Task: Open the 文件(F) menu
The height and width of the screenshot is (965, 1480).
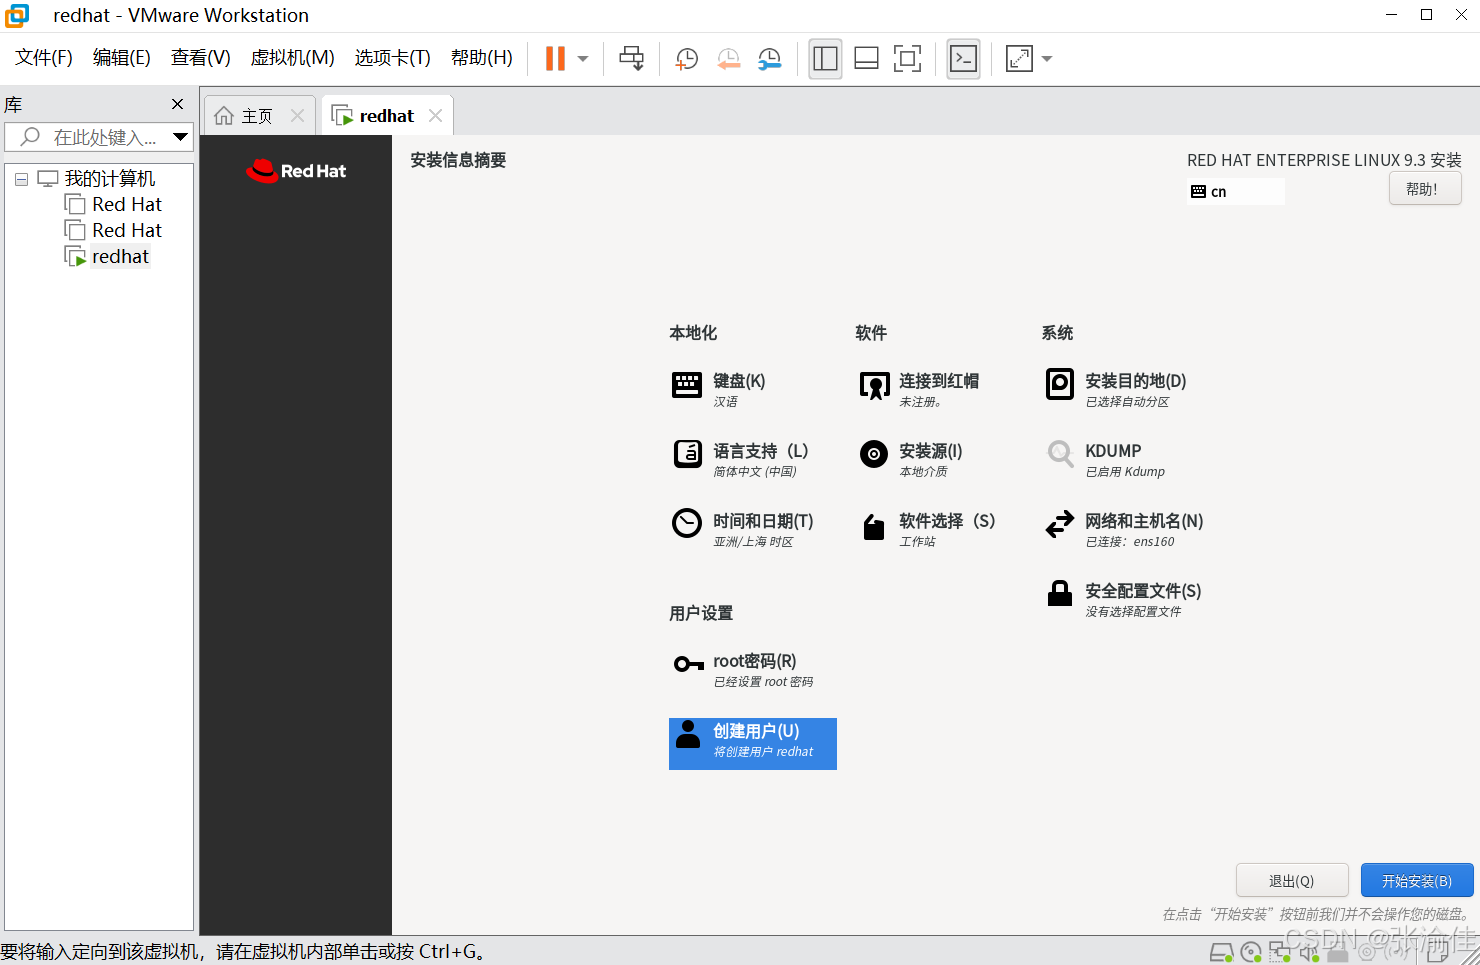Action: (x=44, y=58)
